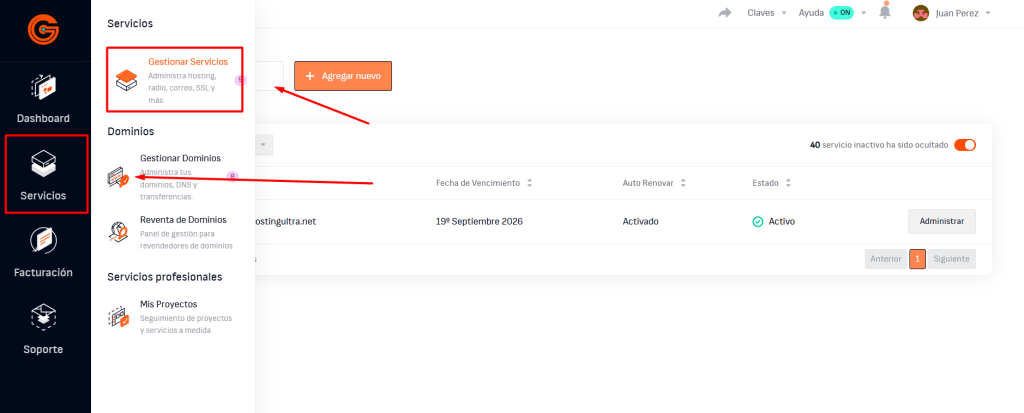
Task: Click the Agregar nuevo button
Action: 342,76
